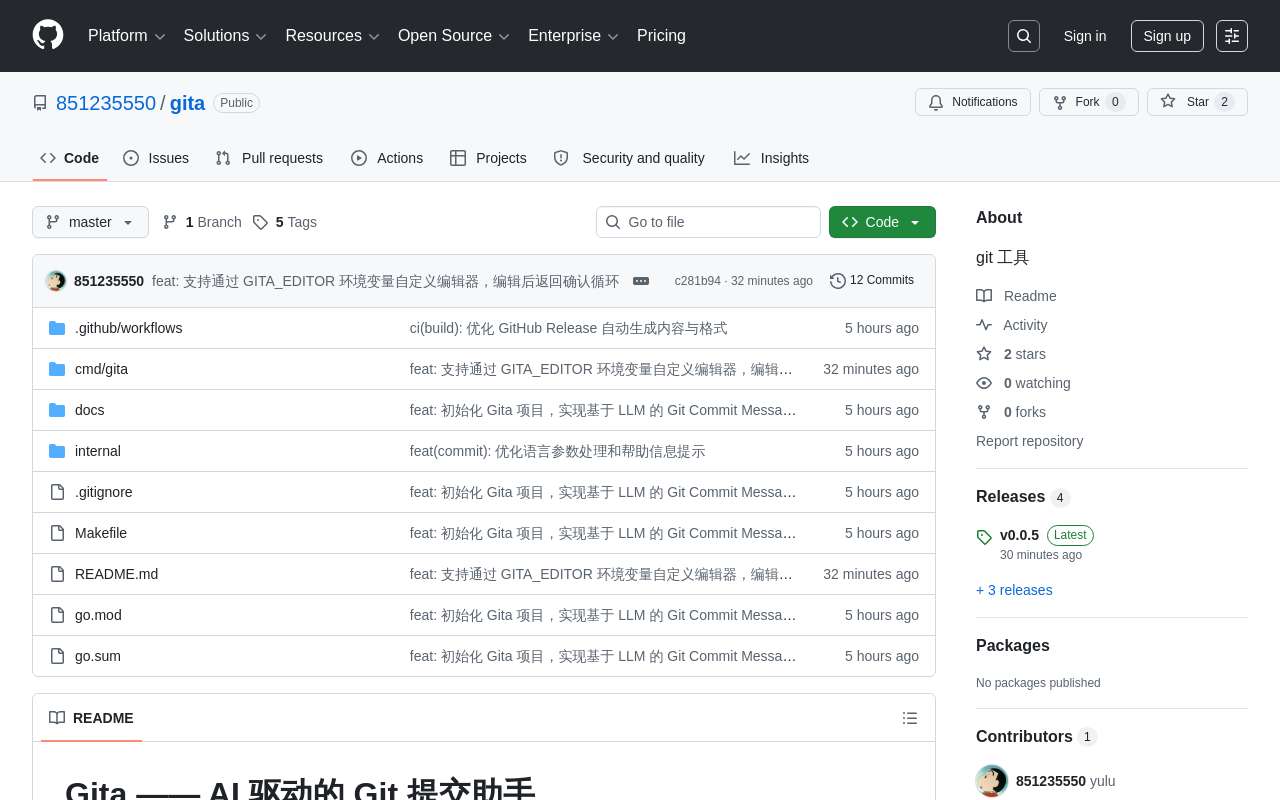Switch to the Insights tab
The height and width of the screenshot is (800, 1280).
(x=771, y=158)
